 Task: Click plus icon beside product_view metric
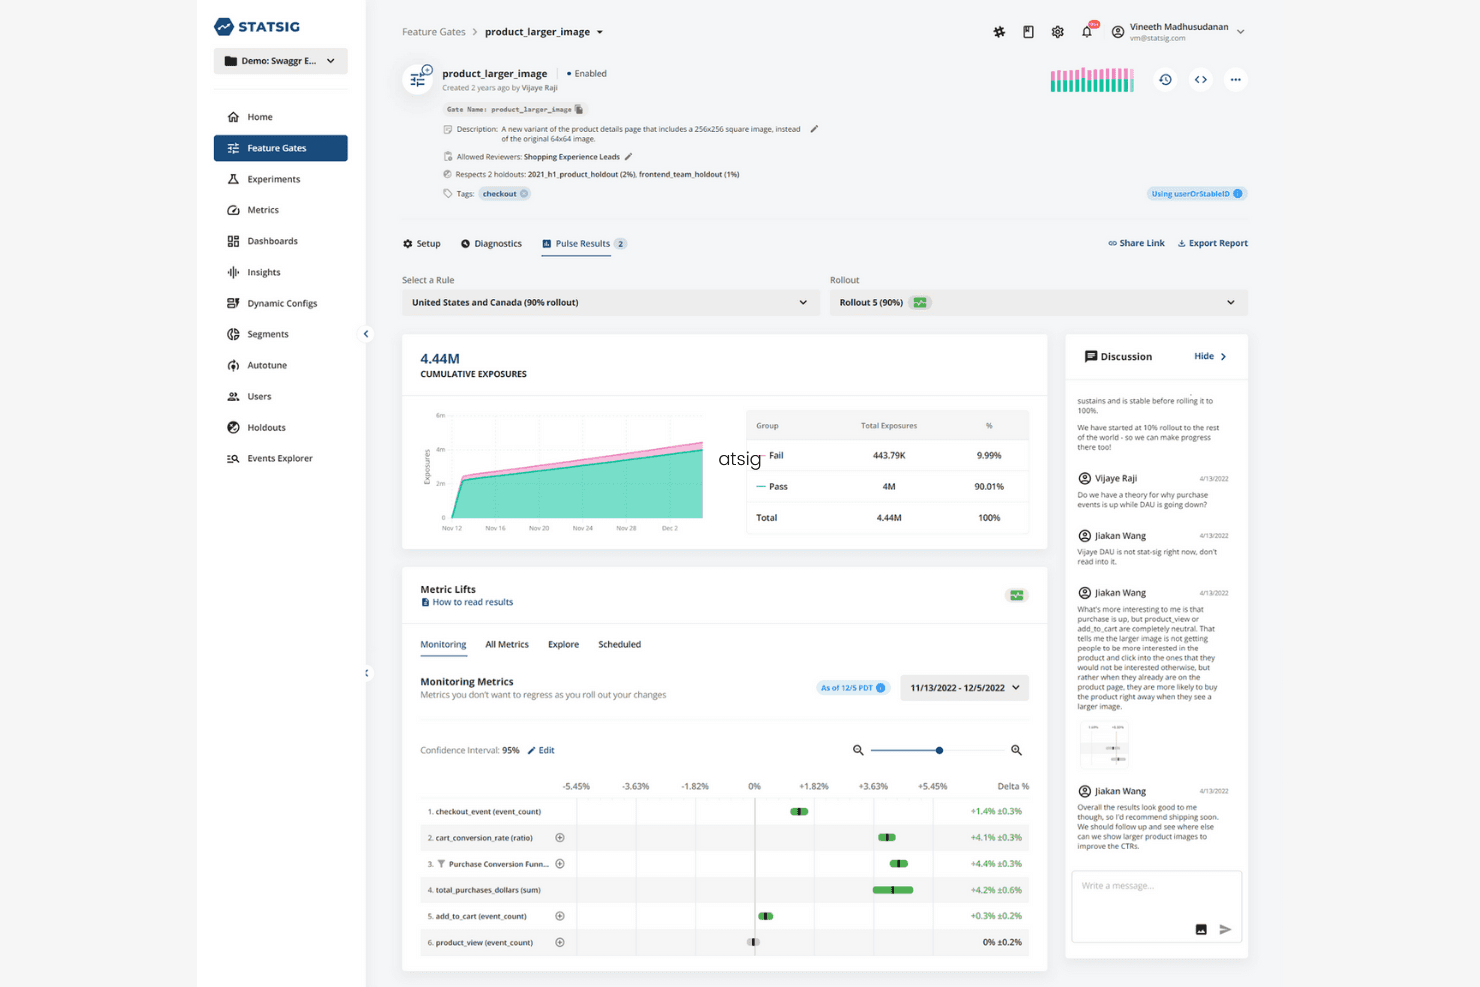point(560,942)
